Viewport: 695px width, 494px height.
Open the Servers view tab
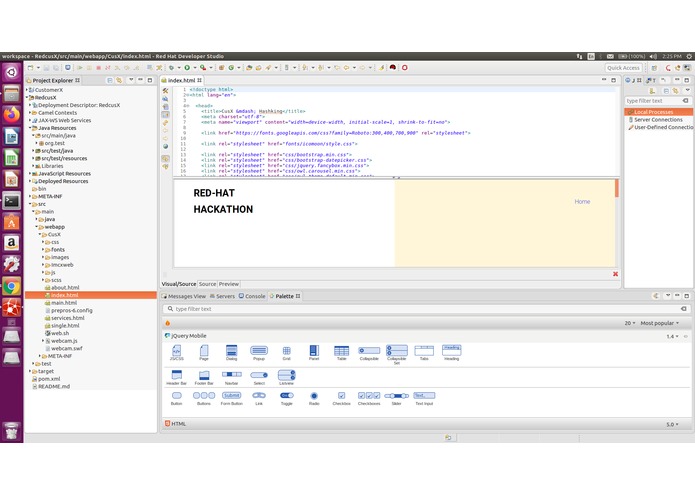pos(222,296)
